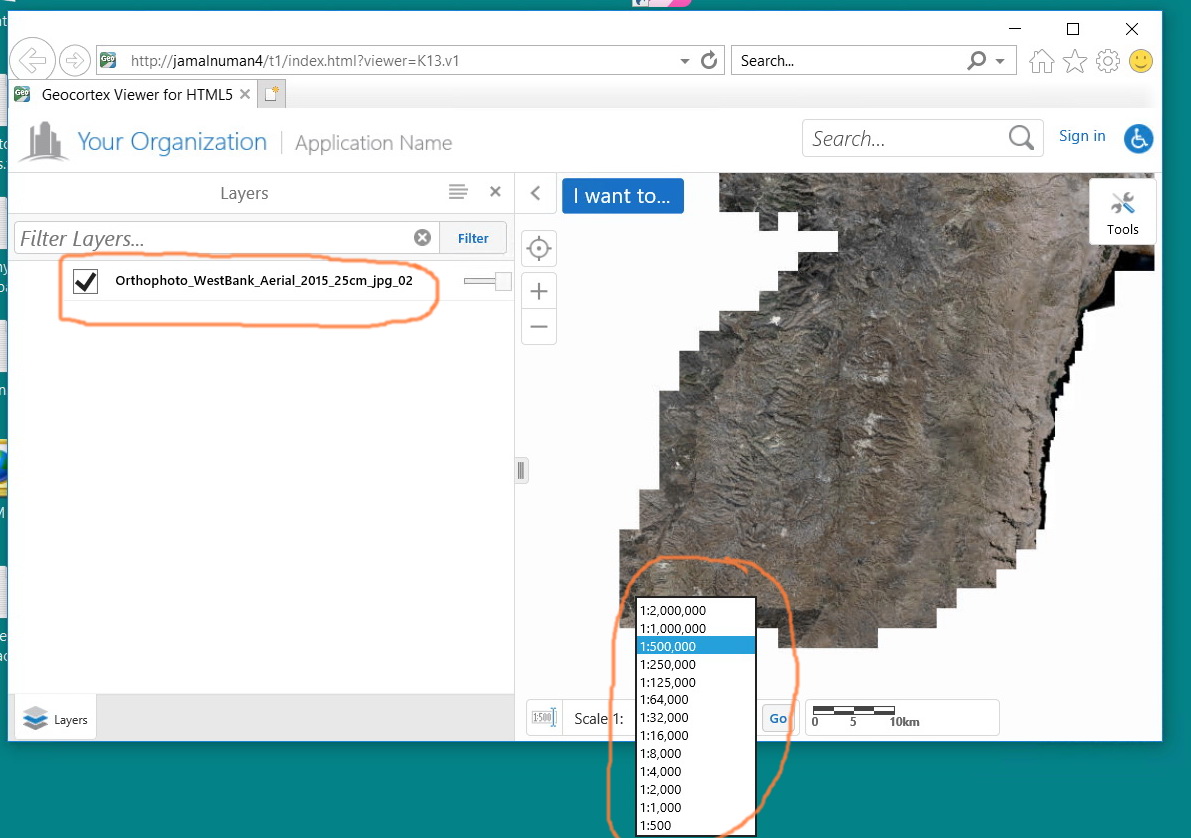Click the Your Organization title link

point(172,142)
